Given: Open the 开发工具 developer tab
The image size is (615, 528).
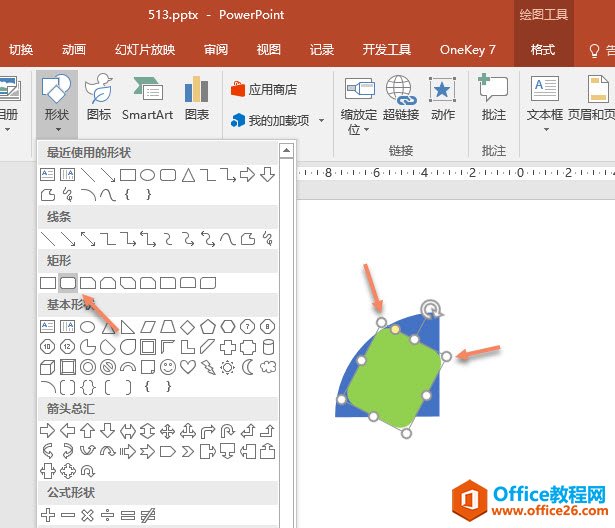Looking at the screenshot, I should point(386,49).
